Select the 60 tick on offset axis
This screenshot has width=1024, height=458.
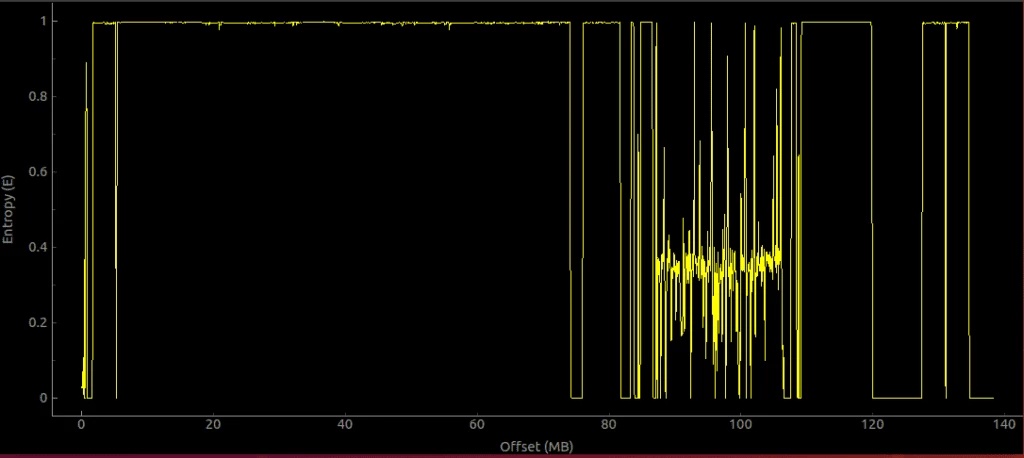click(477, 423)
